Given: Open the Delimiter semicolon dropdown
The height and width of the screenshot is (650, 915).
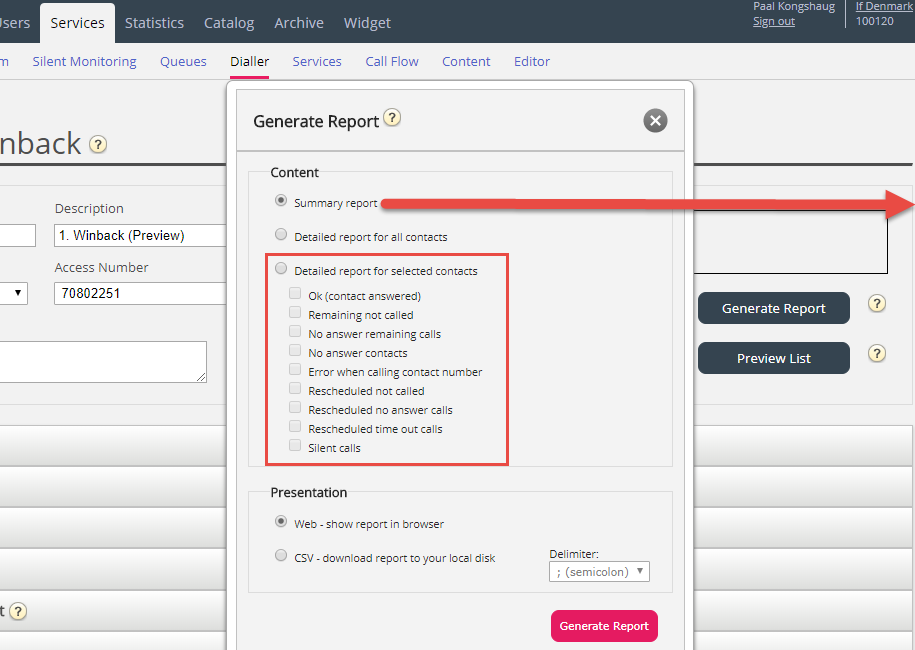Looking at the screenshot, I should click(599, 572).
